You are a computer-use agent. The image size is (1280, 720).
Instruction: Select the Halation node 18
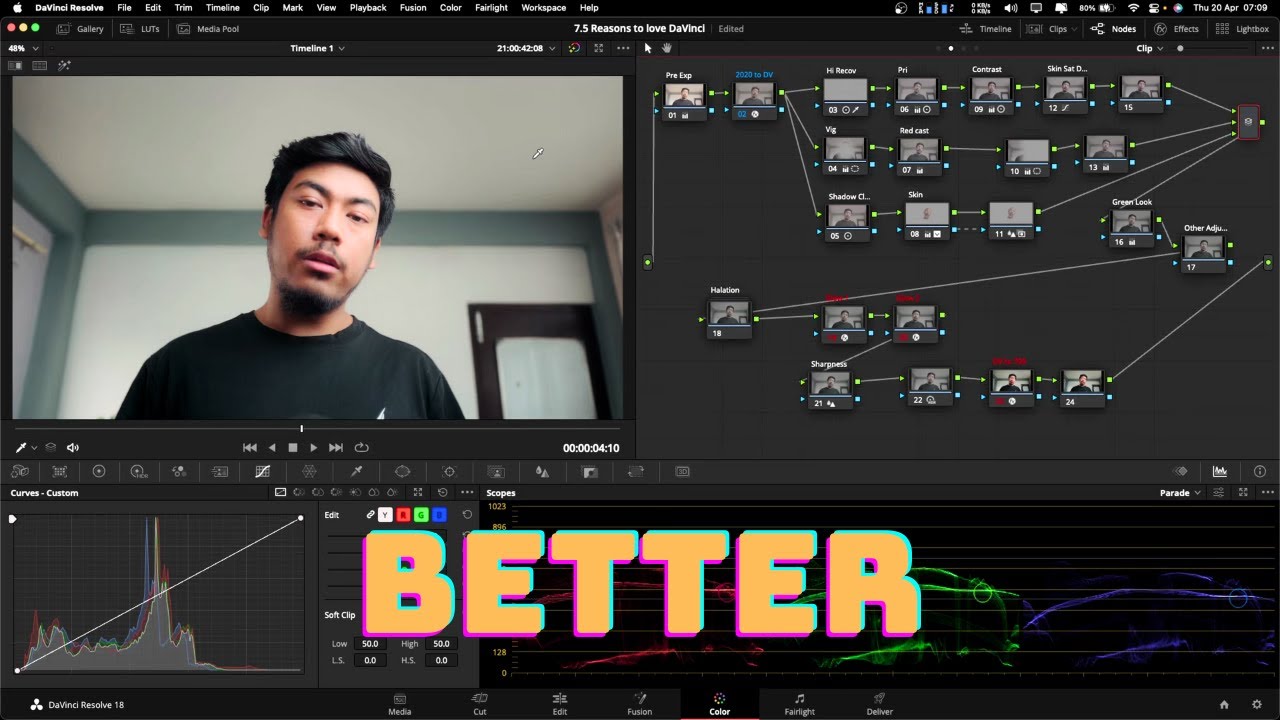pos(729,319)
